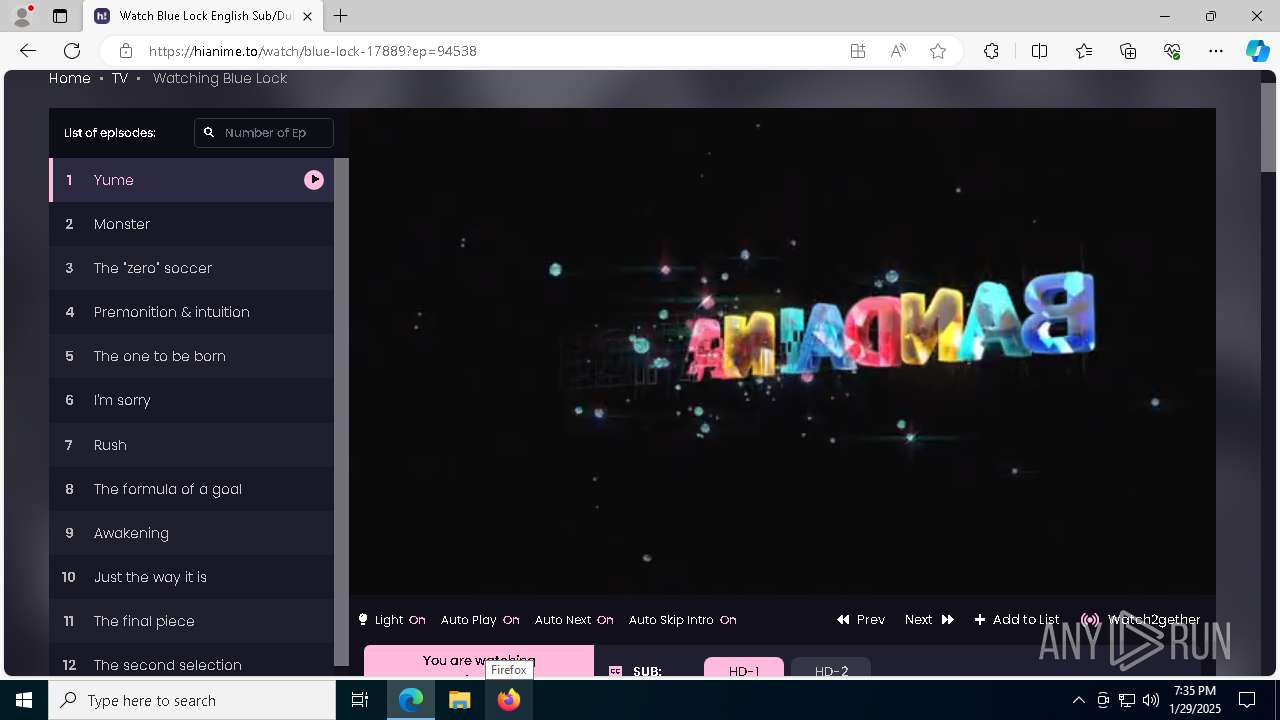Close the Watch Blue Lock tab
The width and height of the screenshot is (1280, 720).
pos(308,16)
